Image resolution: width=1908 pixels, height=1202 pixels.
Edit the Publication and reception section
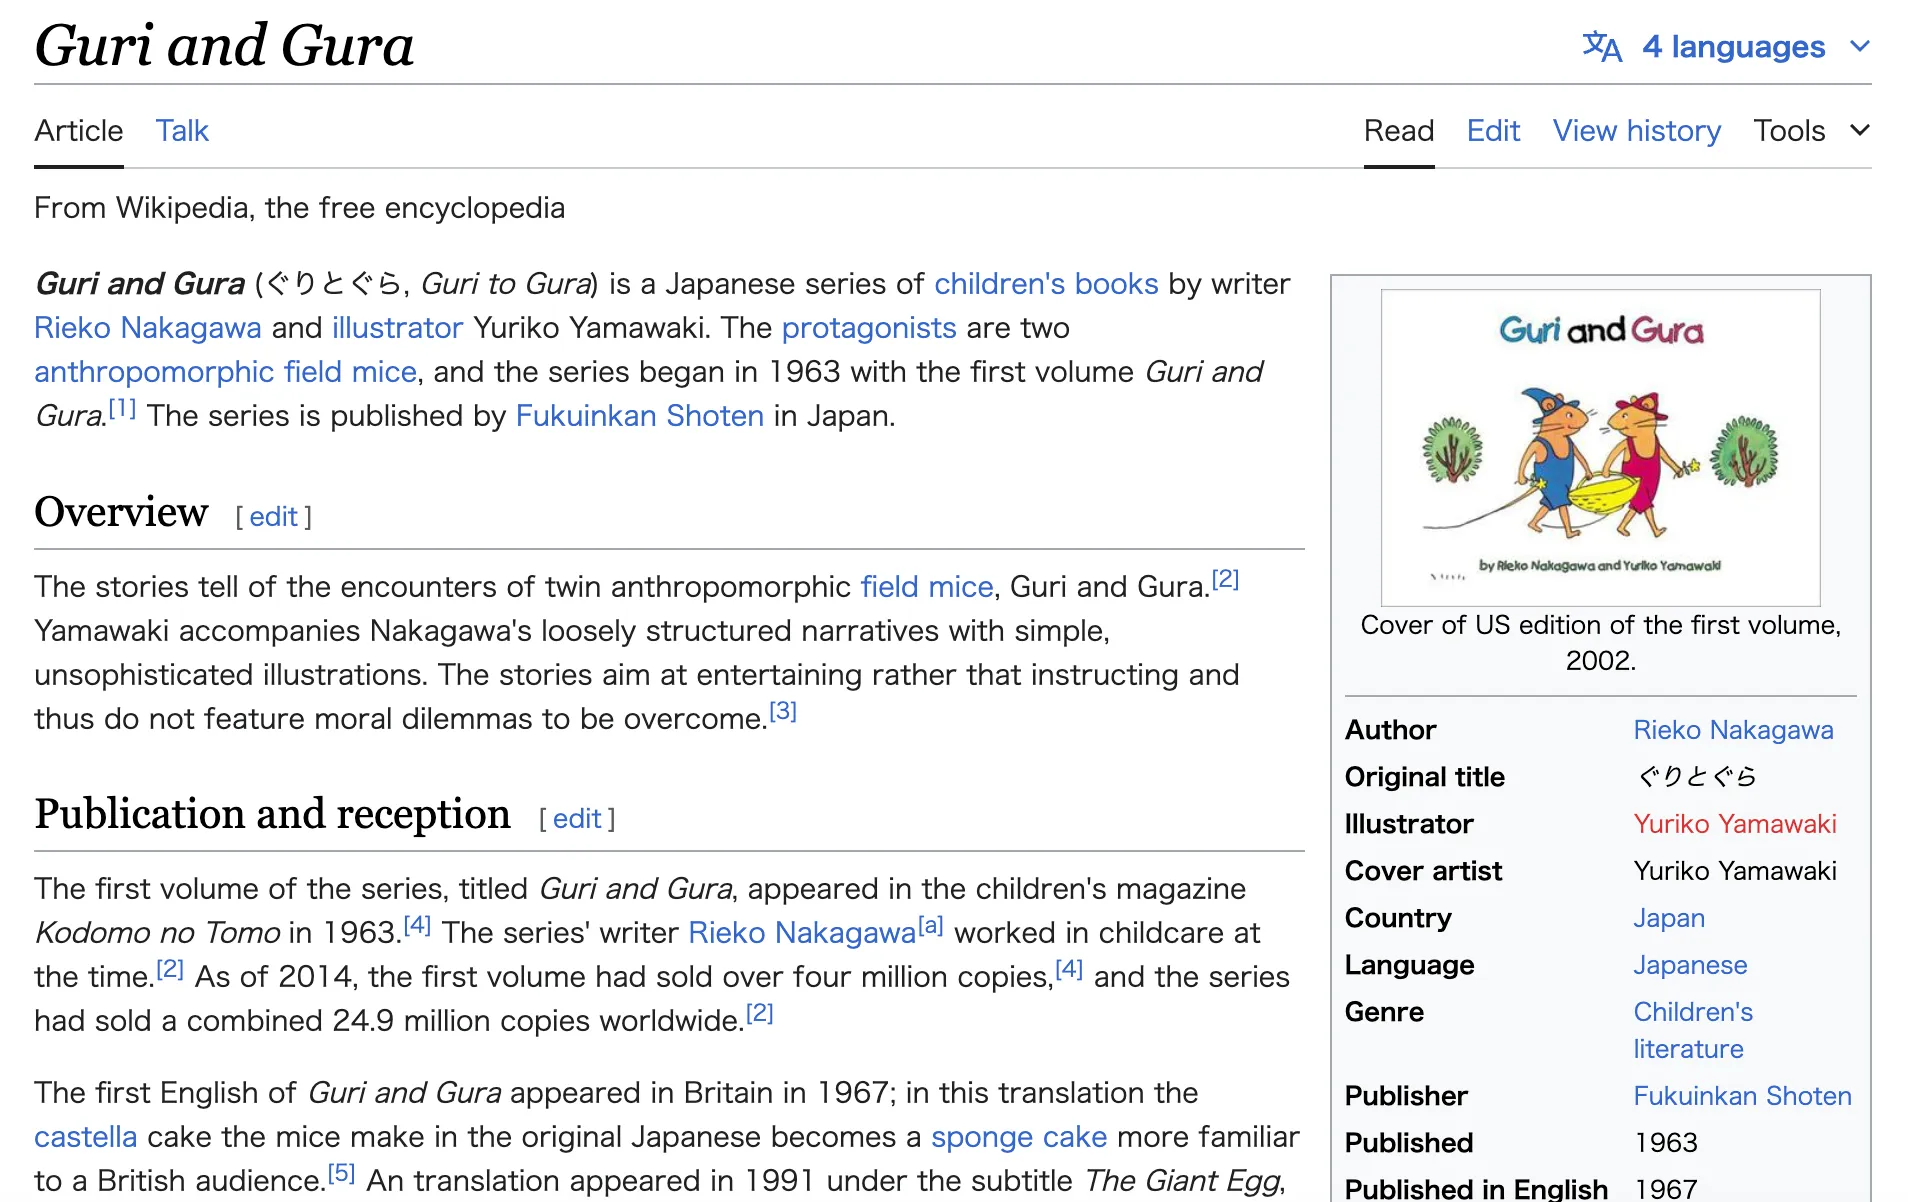coord(577,819)
